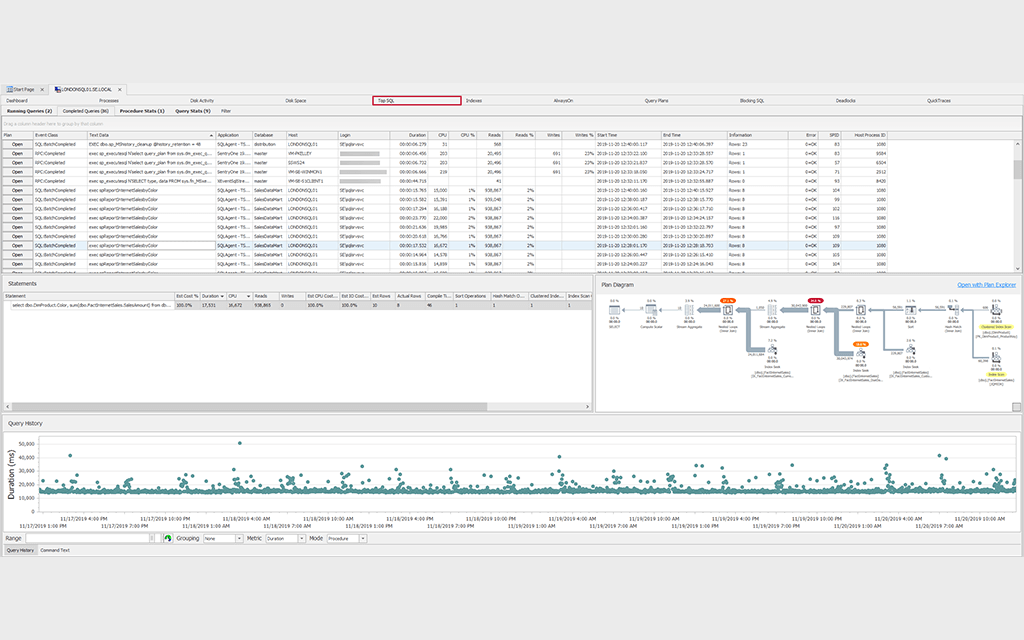The height and width of the screenshot is (640, 1024).
Task: Click the Sort operator icon in the plan diagram
Action: (x=911, y=309)
